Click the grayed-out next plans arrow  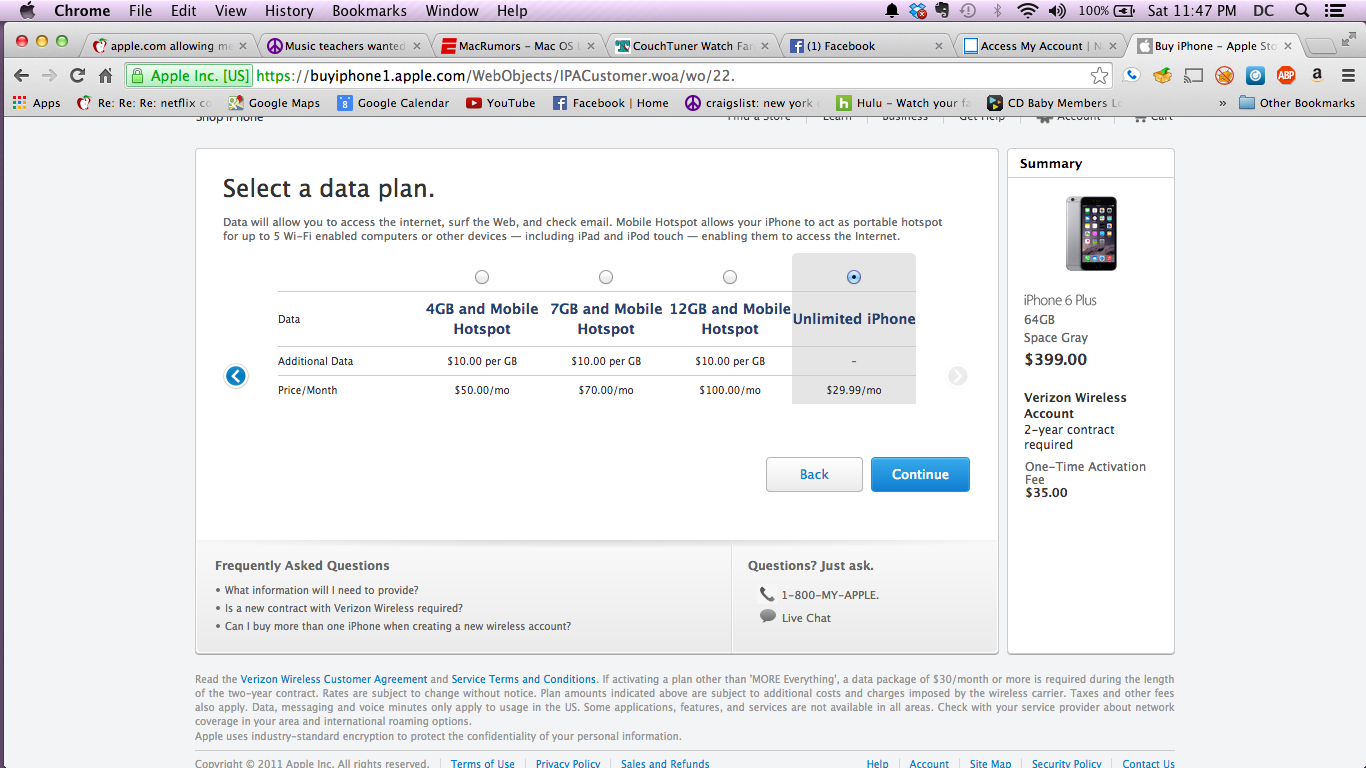click(x=958, y=376)
